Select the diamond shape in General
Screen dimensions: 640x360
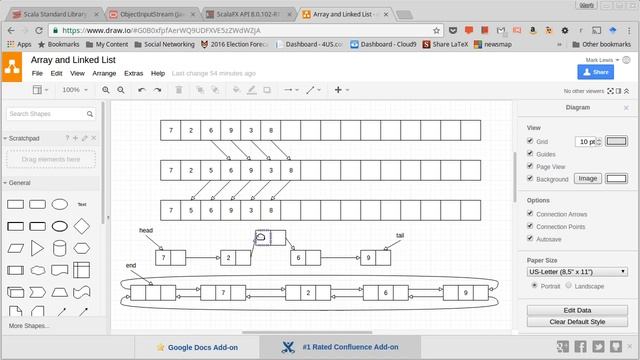82,226
